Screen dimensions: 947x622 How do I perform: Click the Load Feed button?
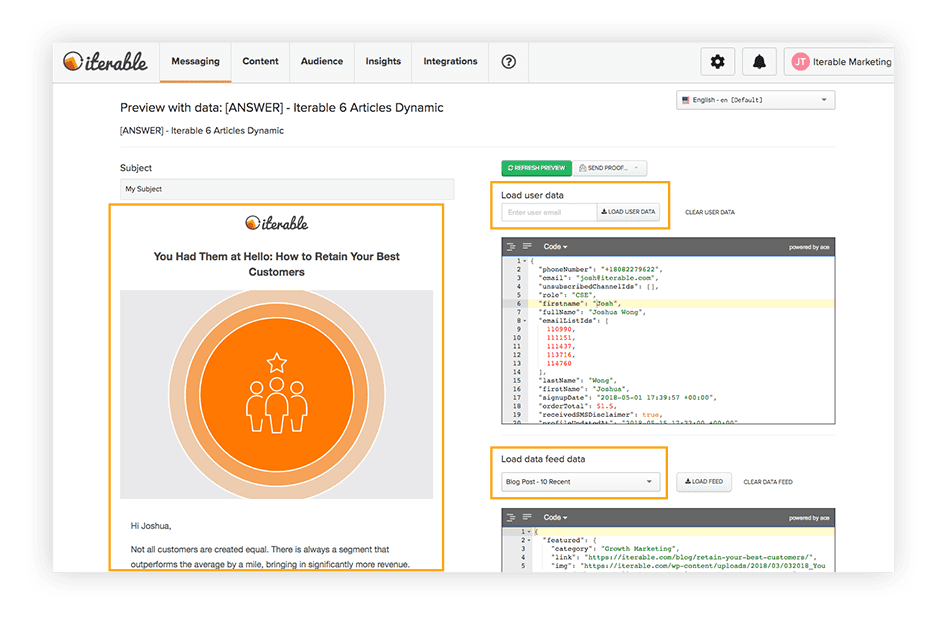[x=704, y=481]
